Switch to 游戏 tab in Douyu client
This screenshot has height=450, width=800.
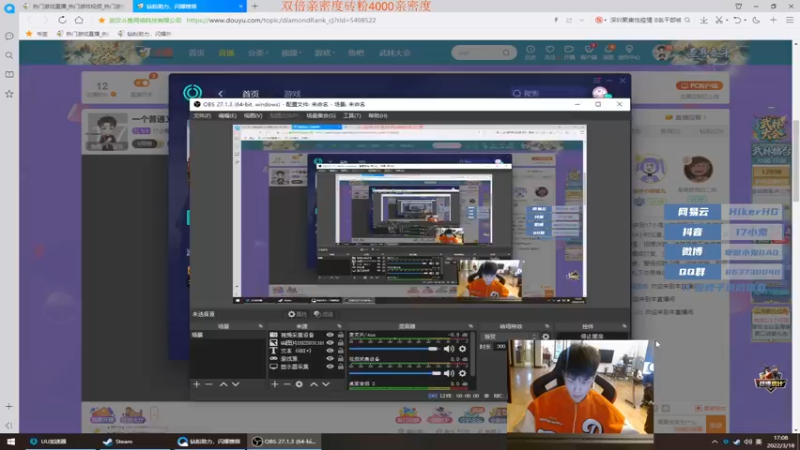(292, 94)
